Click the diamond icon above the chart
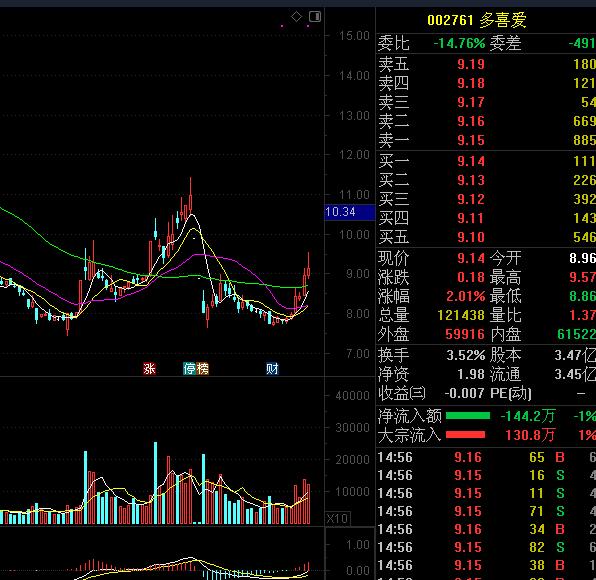Image resolution: width=596 pixels, height=580 pixels. [296, 17]
